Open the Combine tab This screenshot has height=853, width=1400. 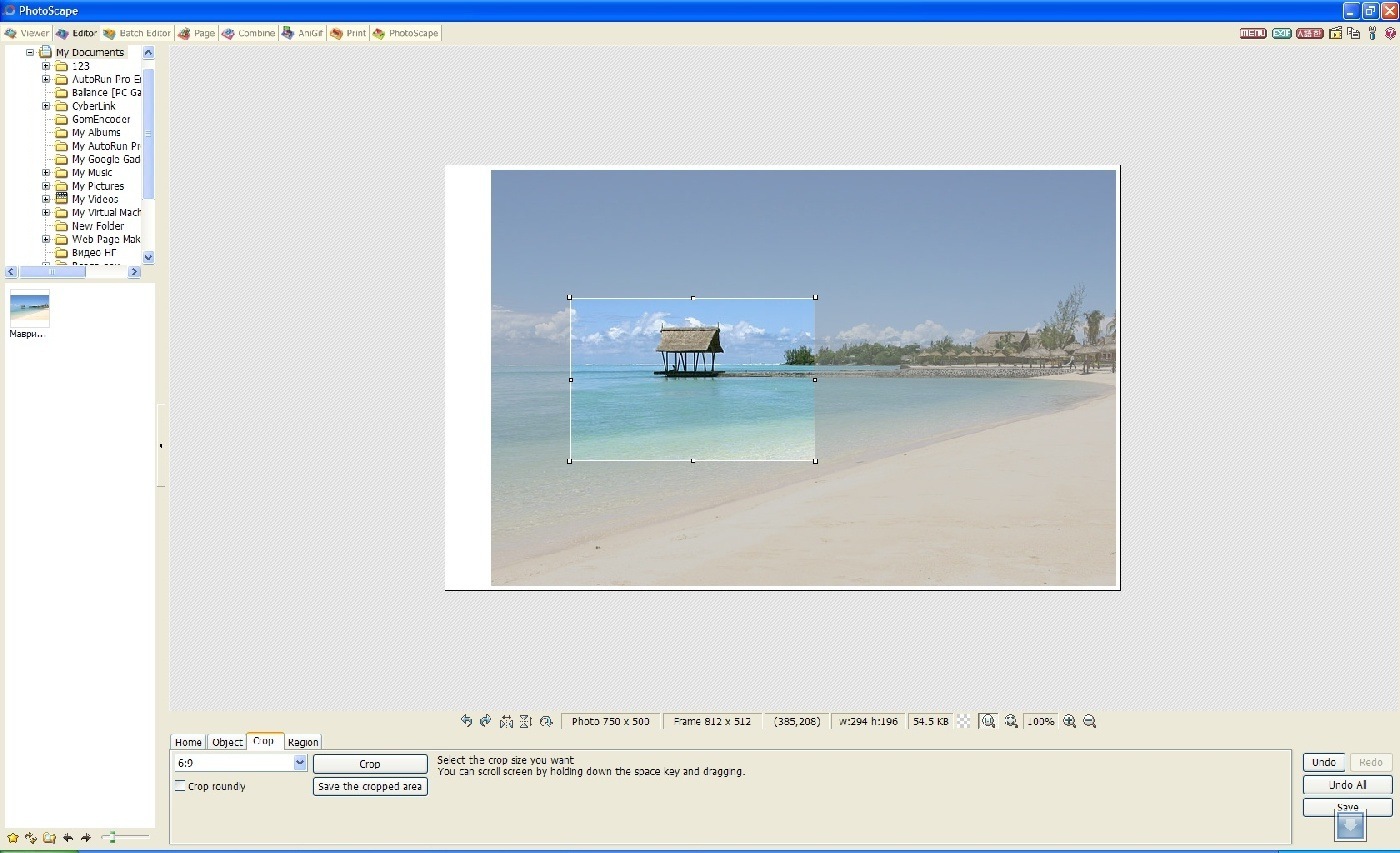click(249, 33)
